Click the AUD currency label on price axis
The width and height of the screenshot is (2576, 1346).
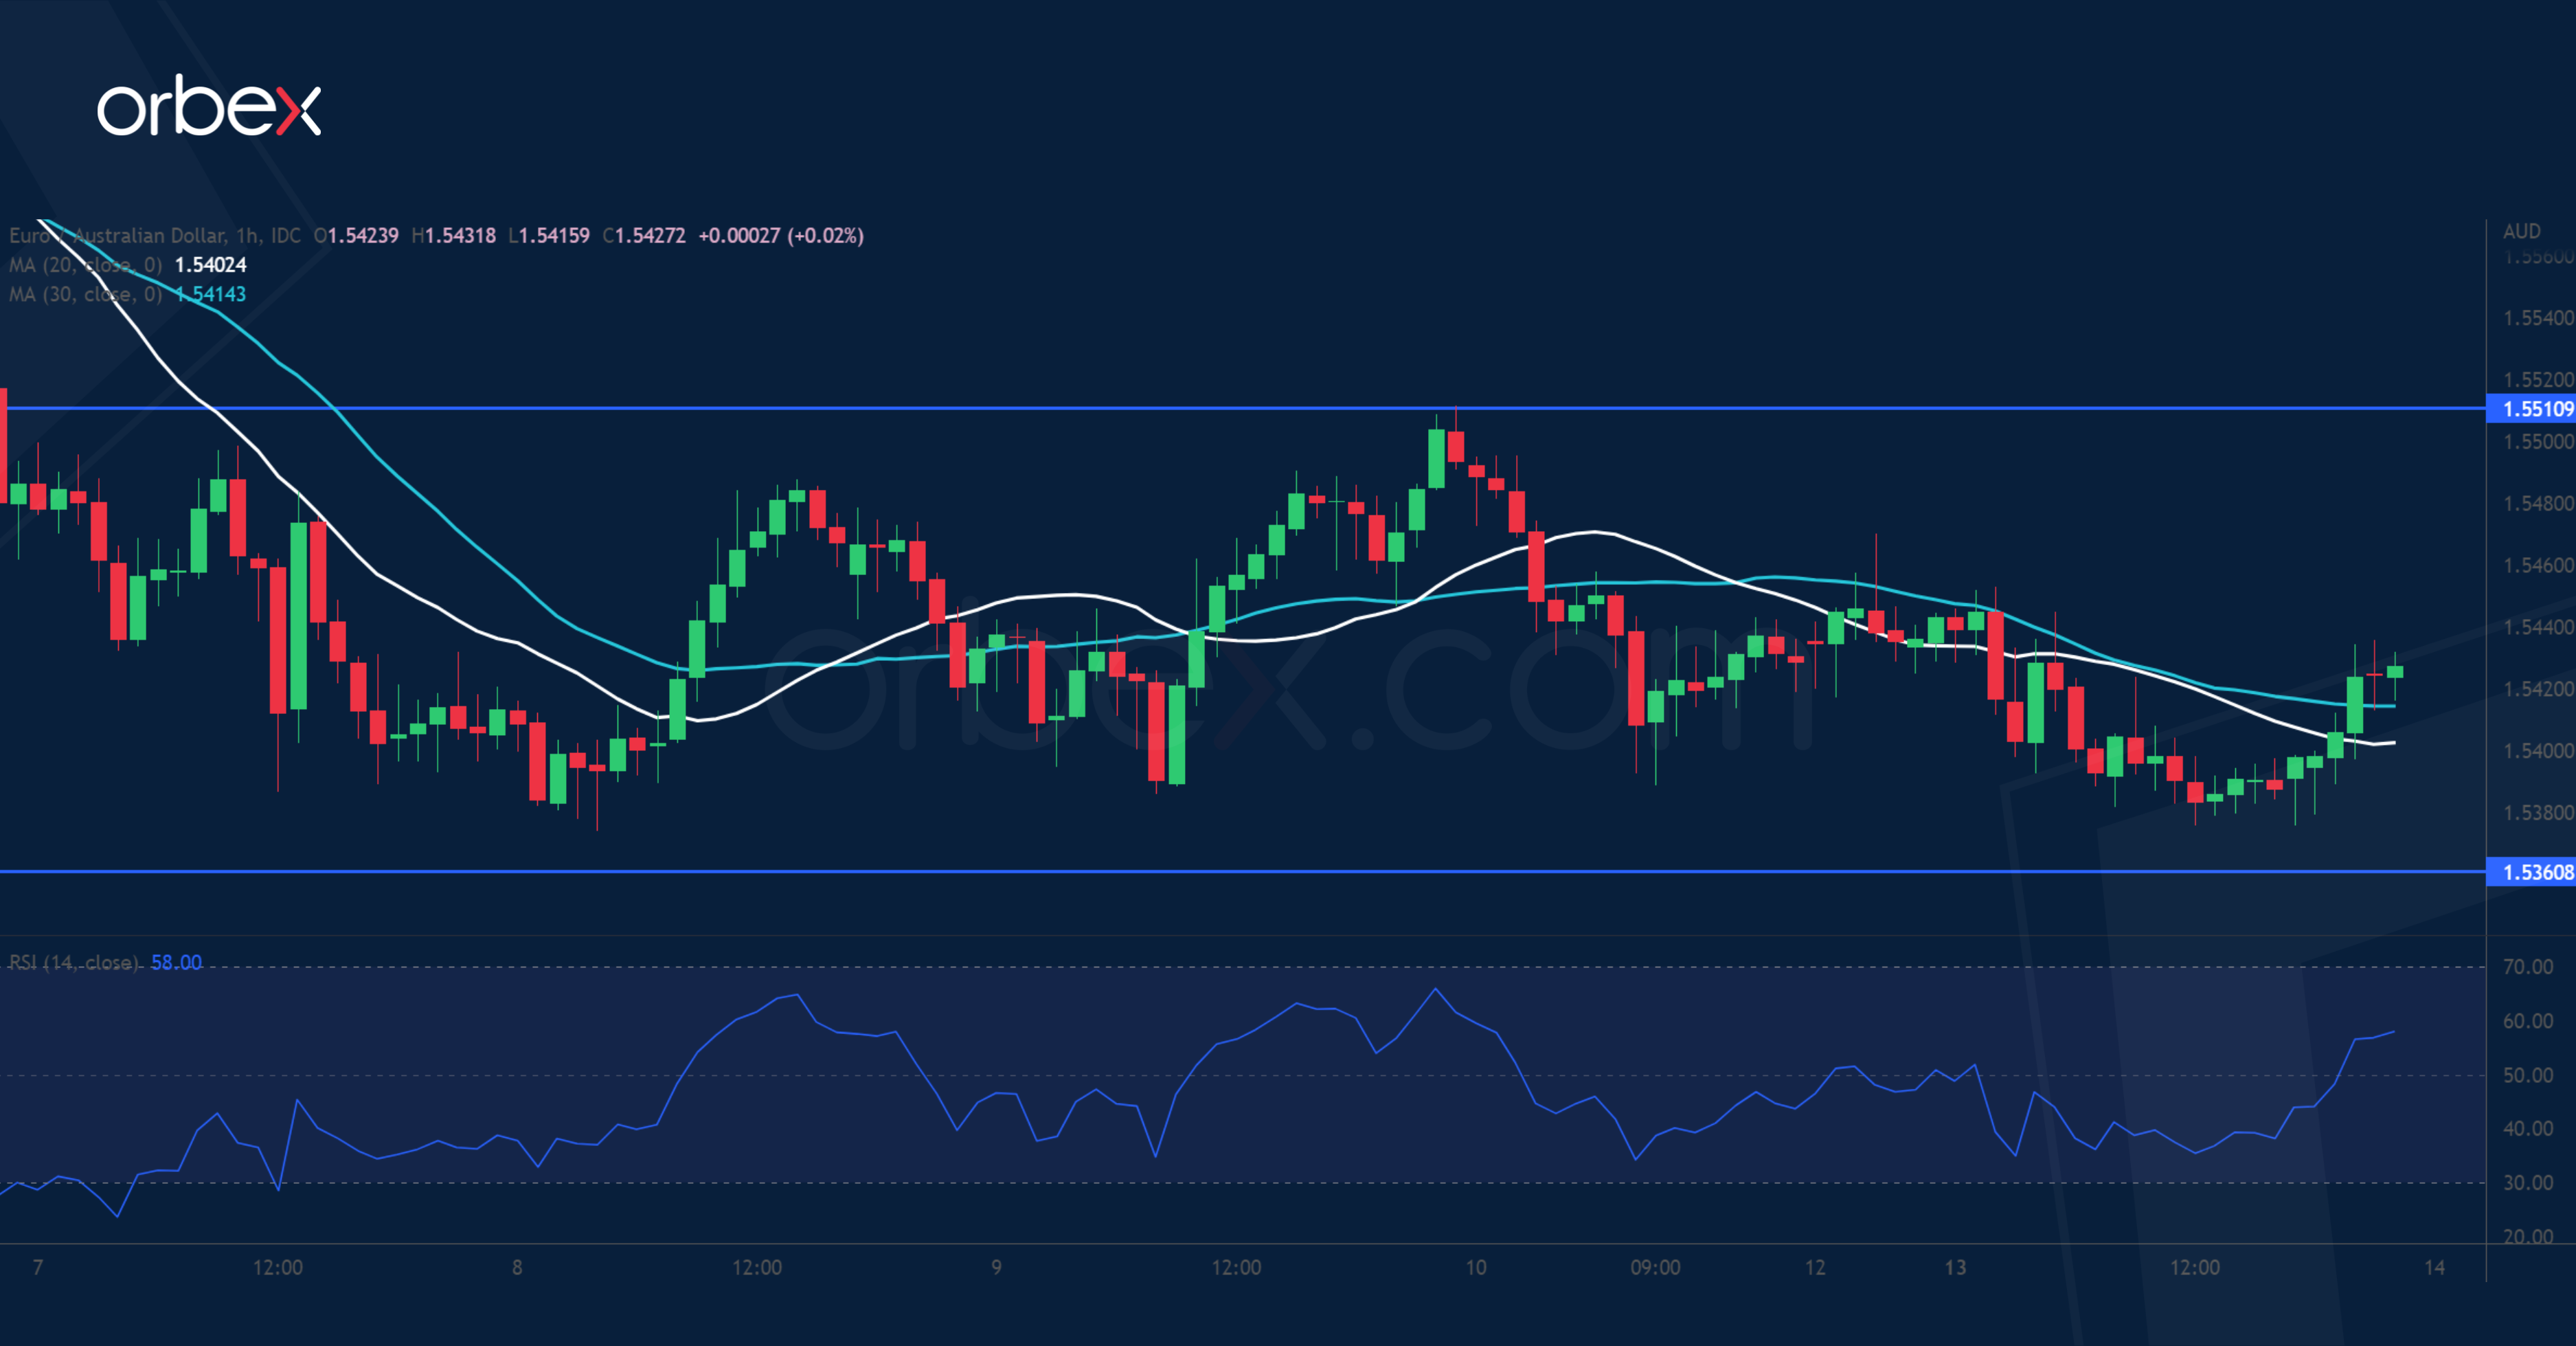click(x=2521, y=232)
